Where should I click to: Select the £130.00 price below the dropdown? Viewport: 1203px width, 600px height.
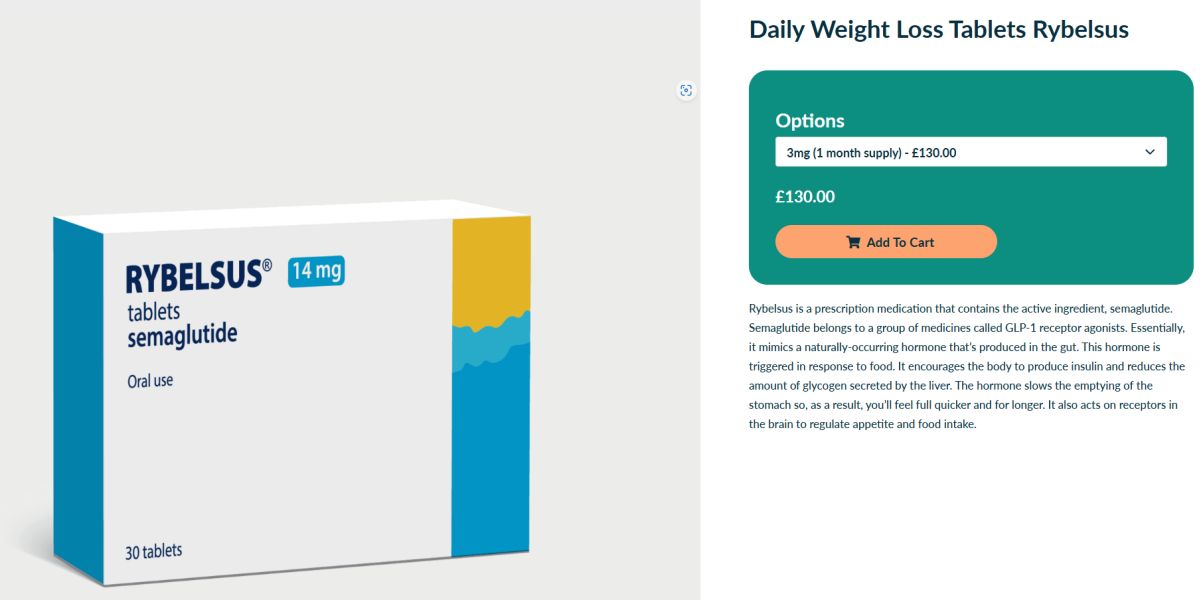[805, 197]
